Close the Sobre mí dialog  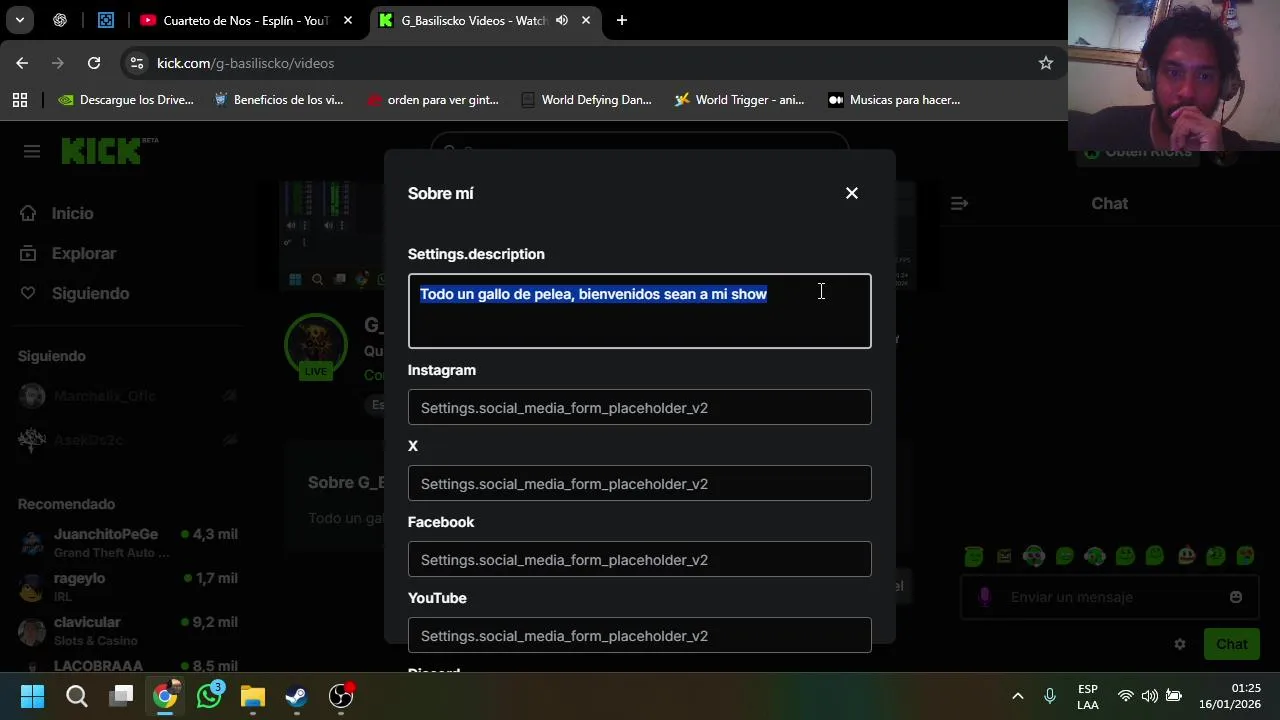pyautogui.click(x=852, y=193)
